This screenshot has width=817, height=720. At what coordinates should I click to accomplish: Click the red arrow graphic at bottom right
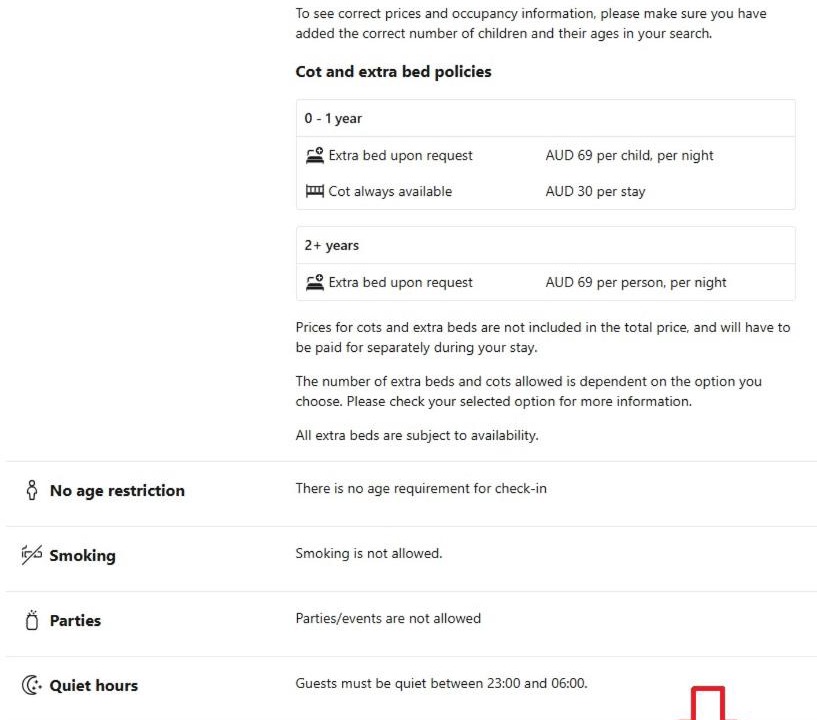point(708,703)
